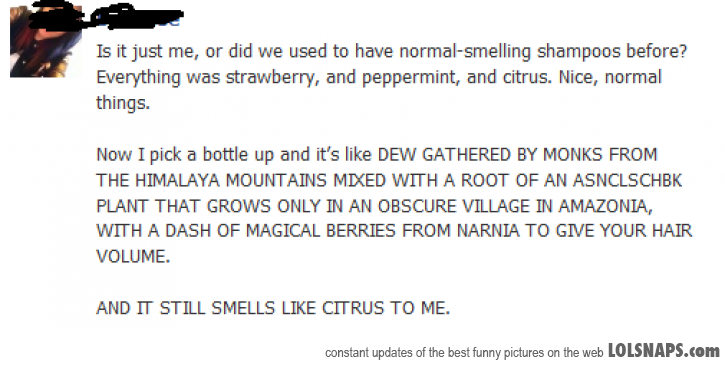Click the word 'VOLUME.' in the post
The height and width of the screenshot is (370, 725).
coord(133,256)
